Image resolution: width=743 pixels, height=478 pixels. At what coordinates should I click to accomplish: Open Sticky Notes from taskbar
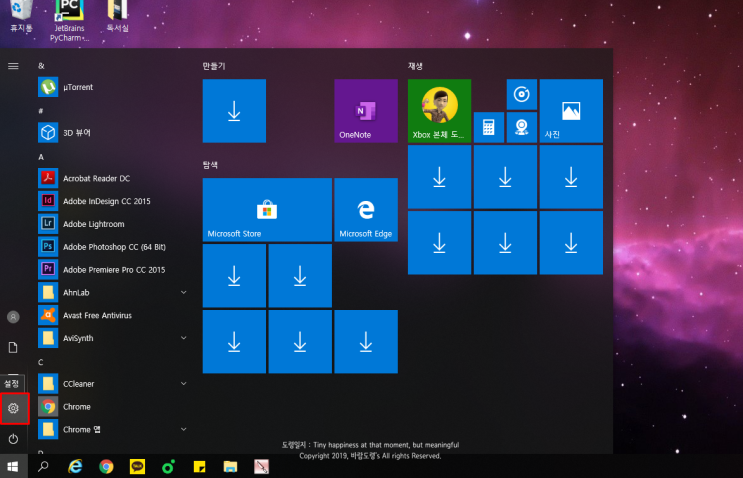point(199,467)
